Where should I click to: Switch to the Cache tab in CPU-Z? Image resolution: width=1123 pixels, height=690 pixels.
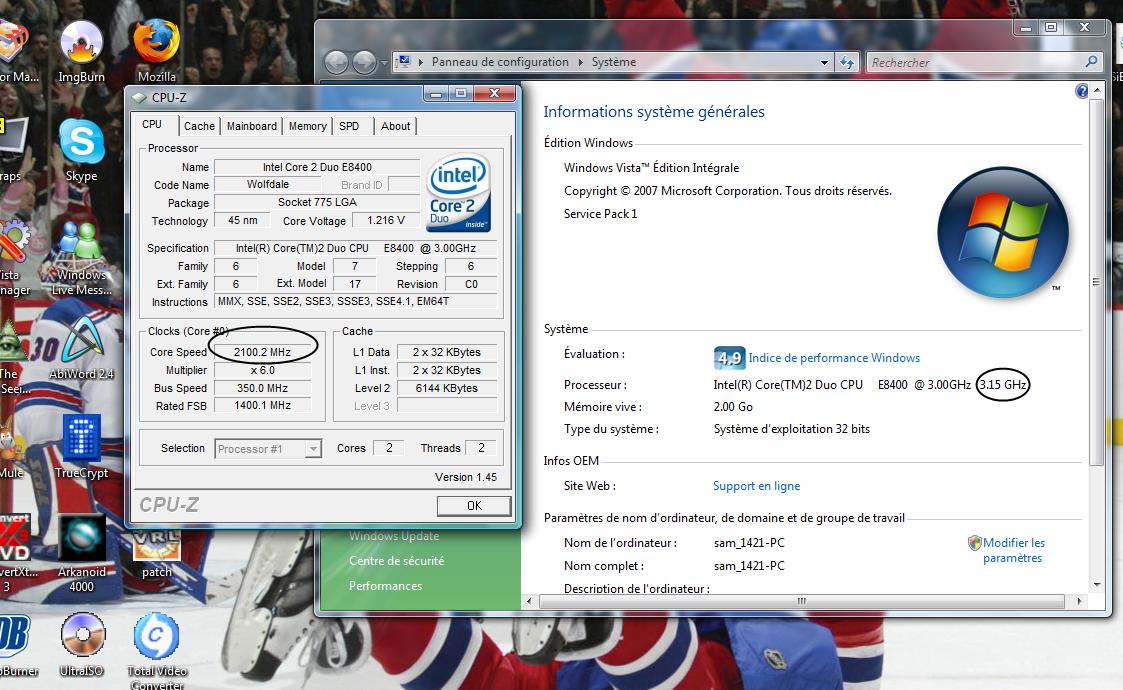coord(199,126)
